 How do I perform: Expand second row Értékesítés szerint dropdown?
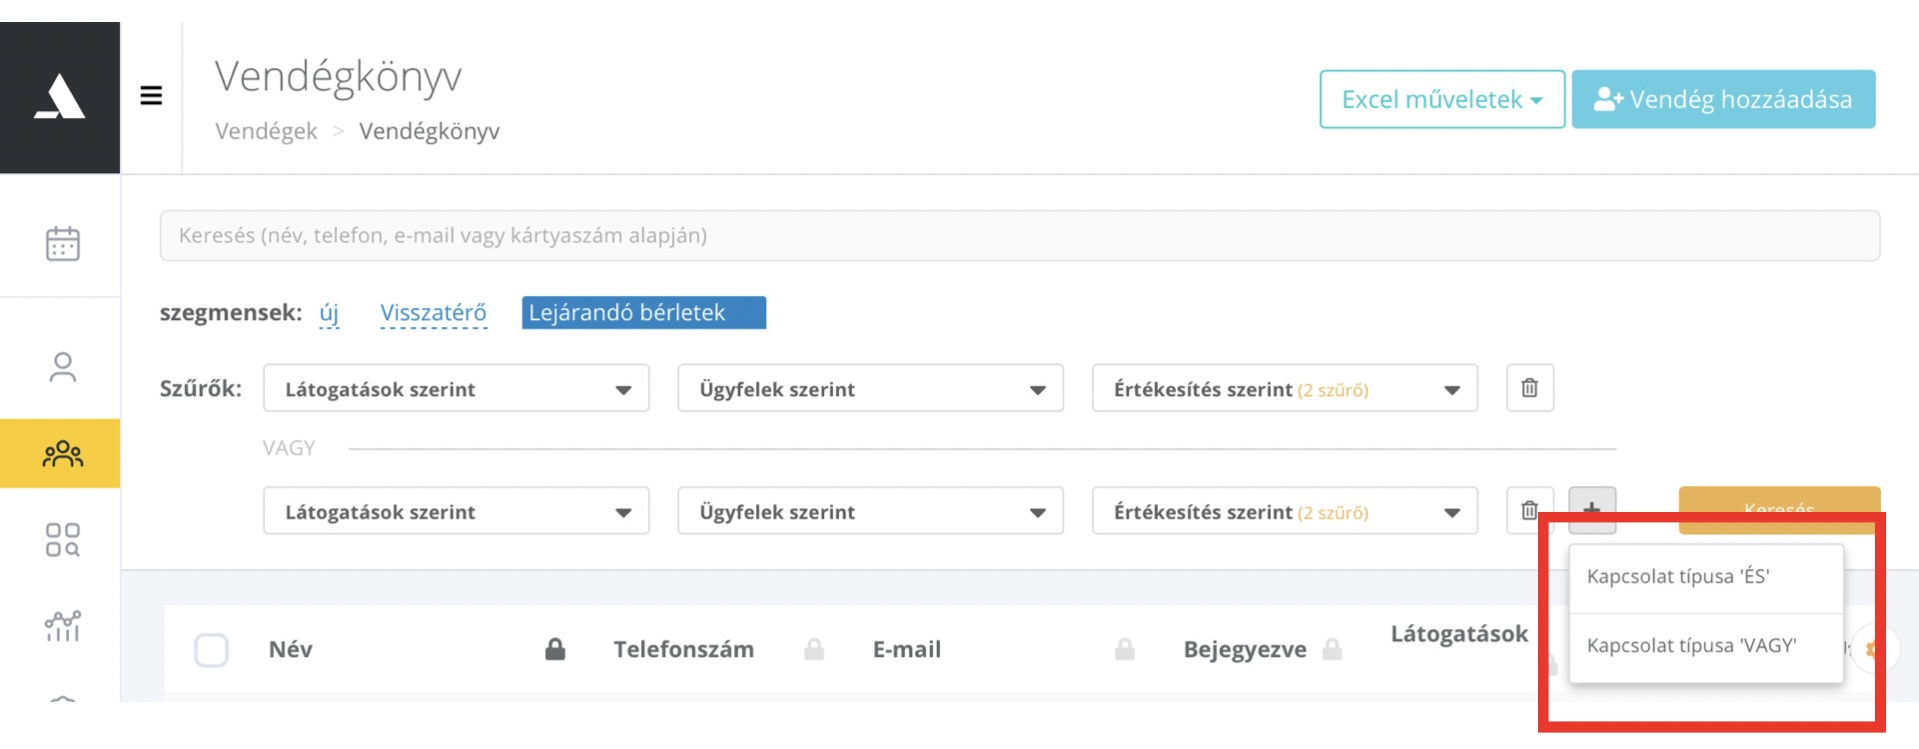click(1285, 511)
